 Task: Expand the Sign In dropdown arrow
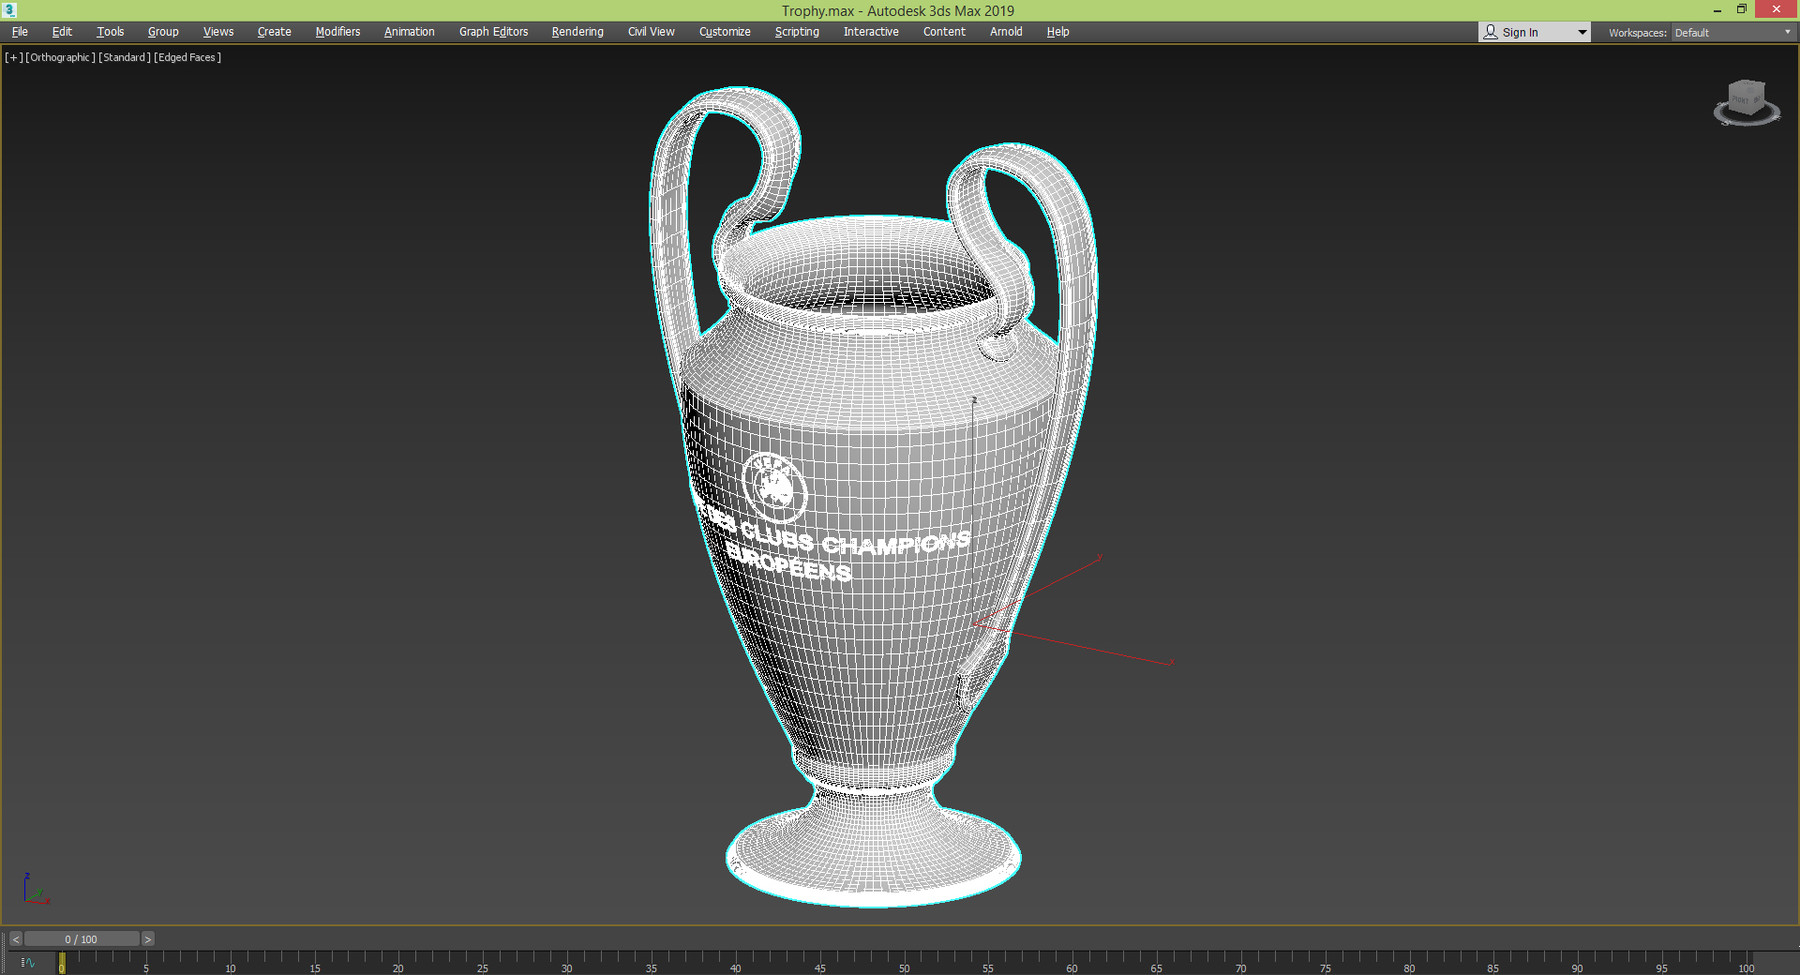click(1582, 33)
